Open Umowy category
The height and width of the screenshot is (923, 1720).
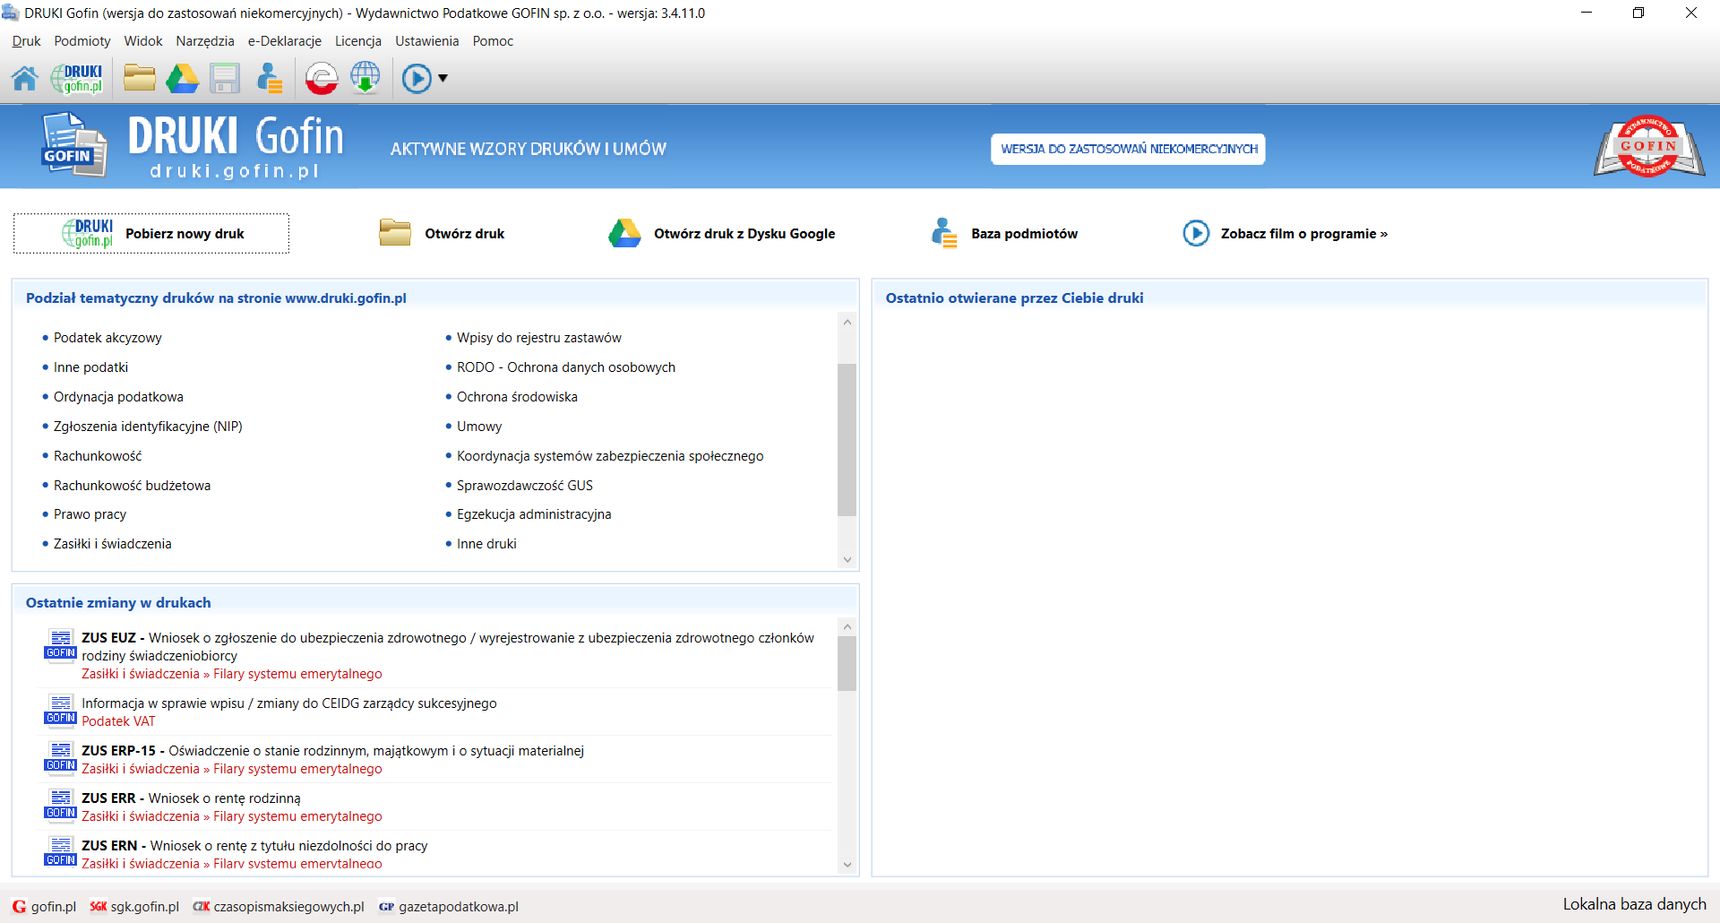[x=479, y=426]
